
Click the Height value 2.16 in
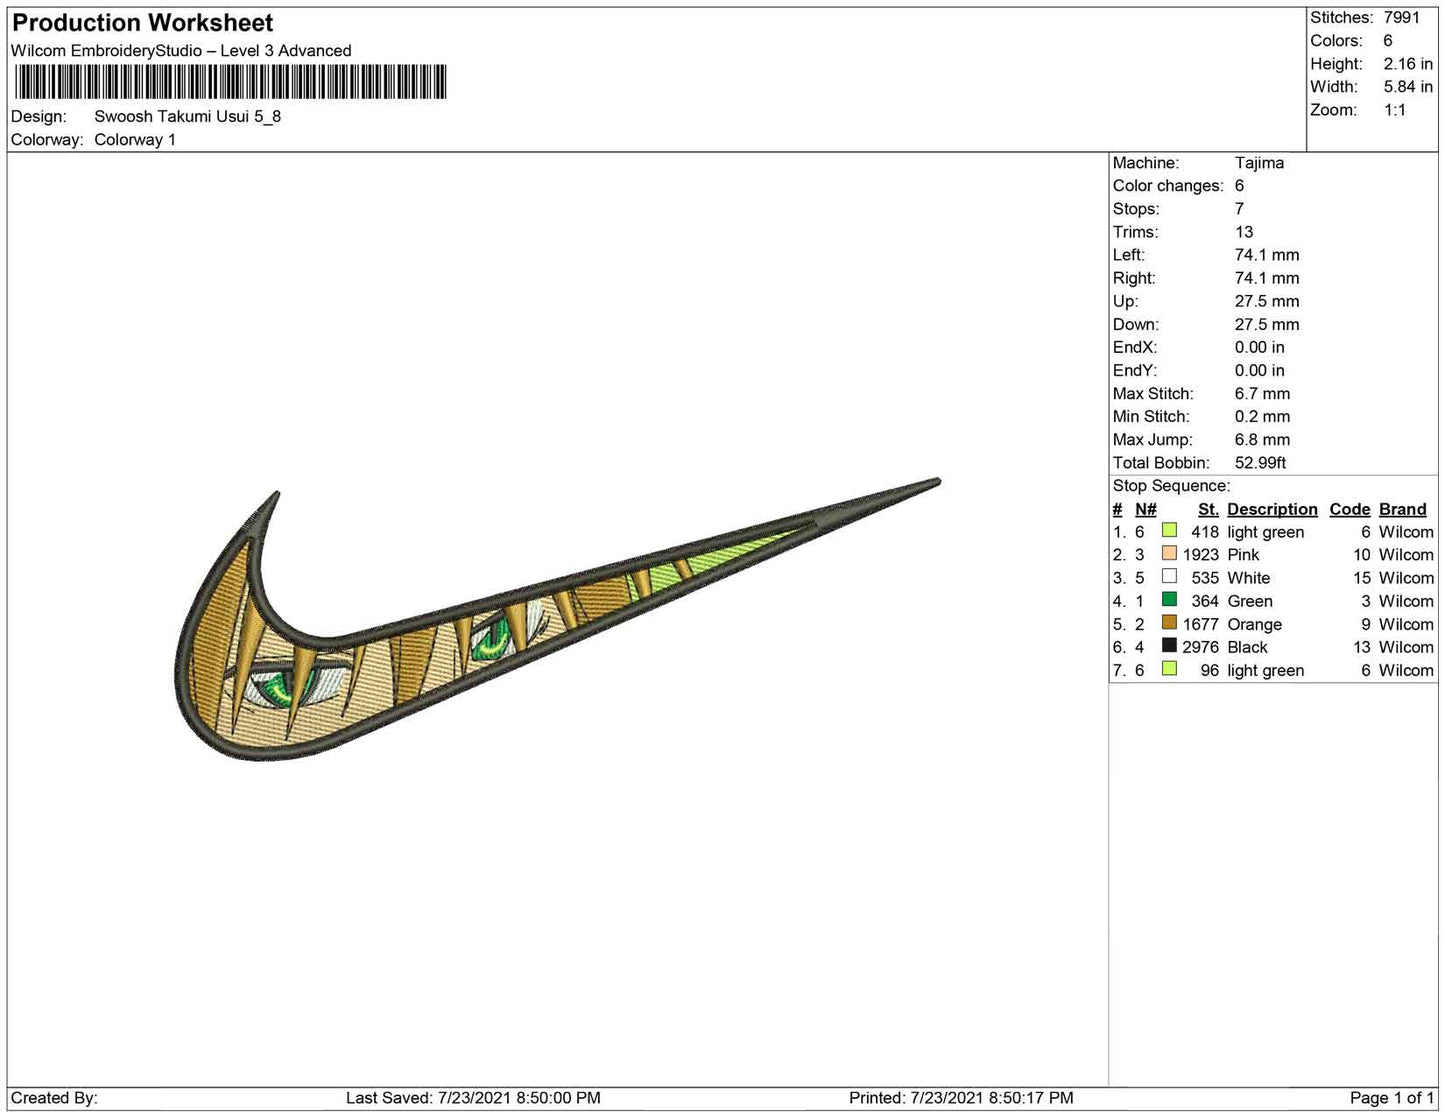pos(1408,64)
